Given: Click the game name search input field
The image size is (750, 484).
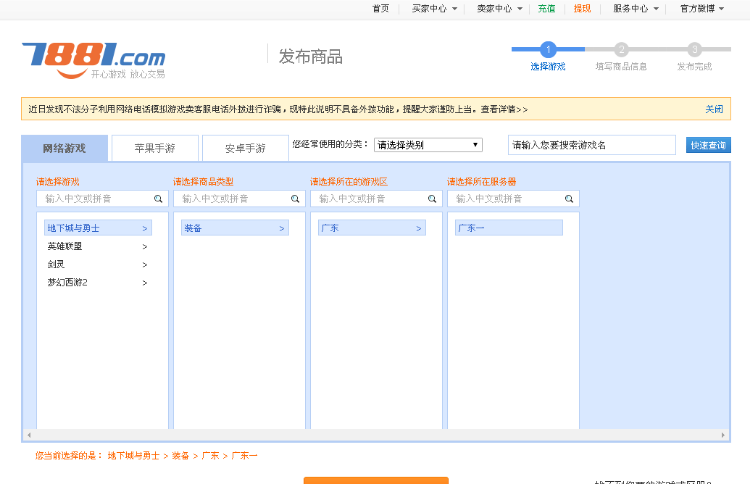Looking at the screenshot, I should pyautogui.click(x=591, y=145).
